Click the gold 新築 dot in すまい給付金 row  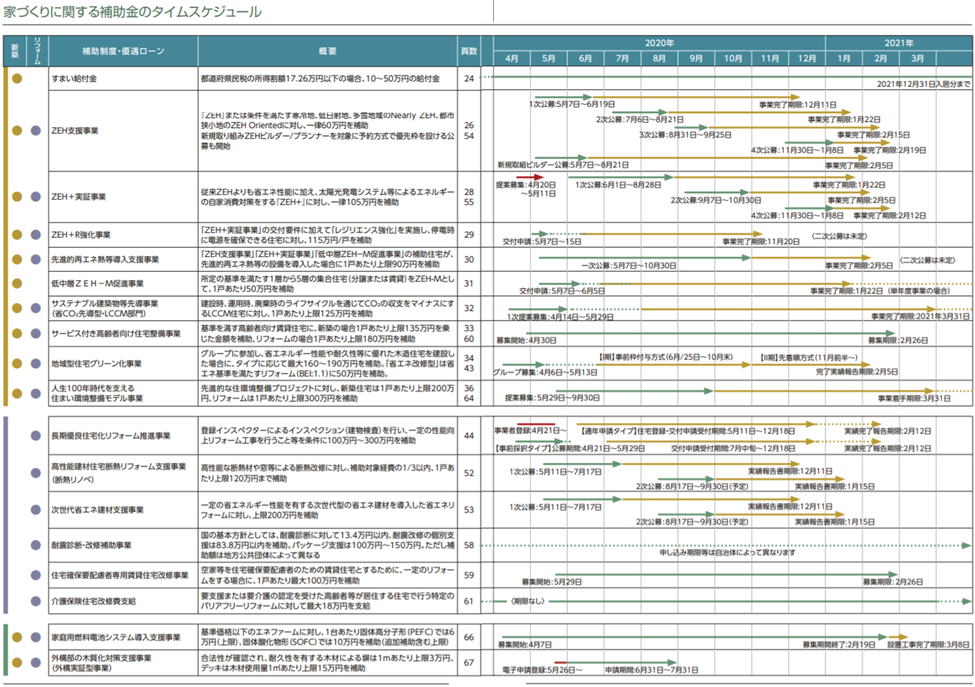pos(17,79)
